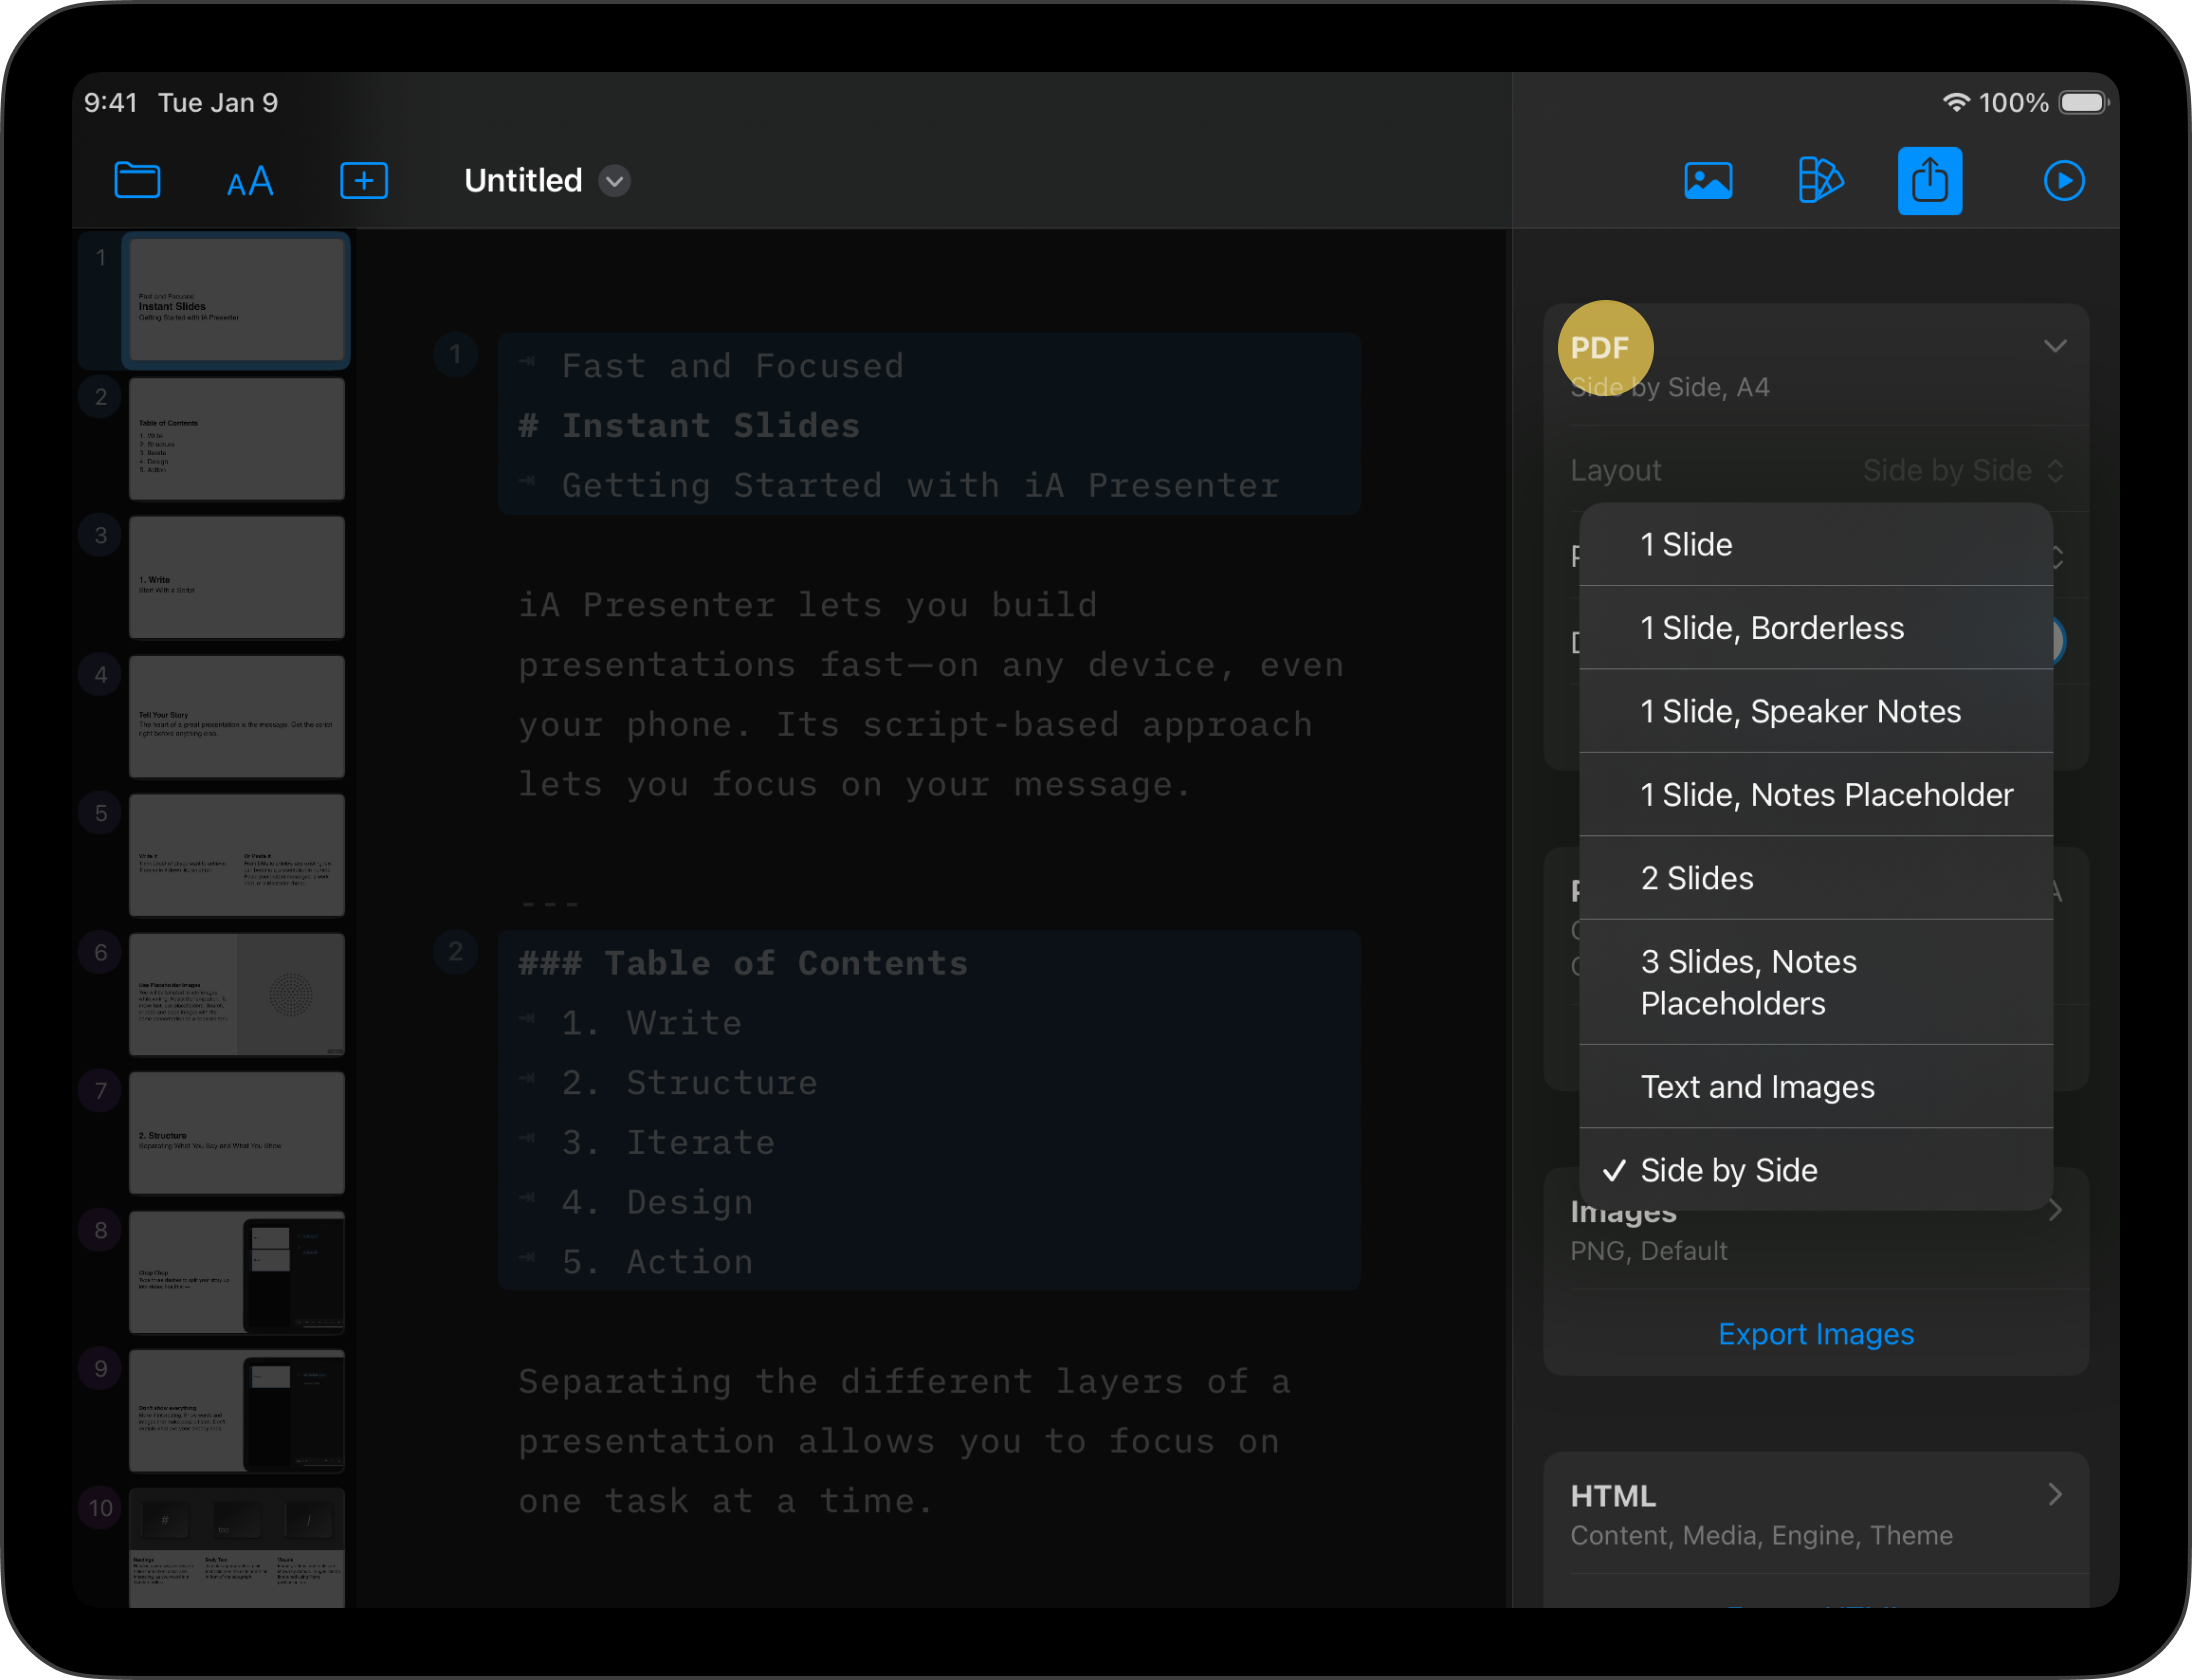Choose 3 Slides, Notes Placeholders layout
The image size is (2192, 1680).
coord(1748,983)
